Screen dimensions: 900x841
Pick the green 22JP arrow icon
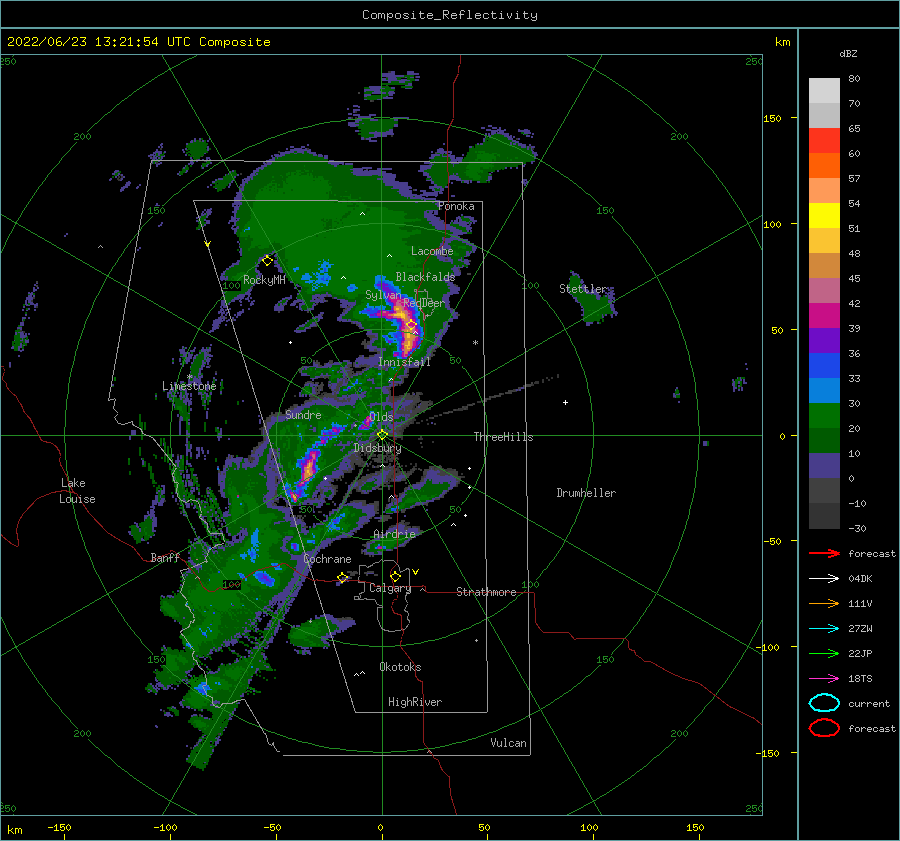[824, 653]
